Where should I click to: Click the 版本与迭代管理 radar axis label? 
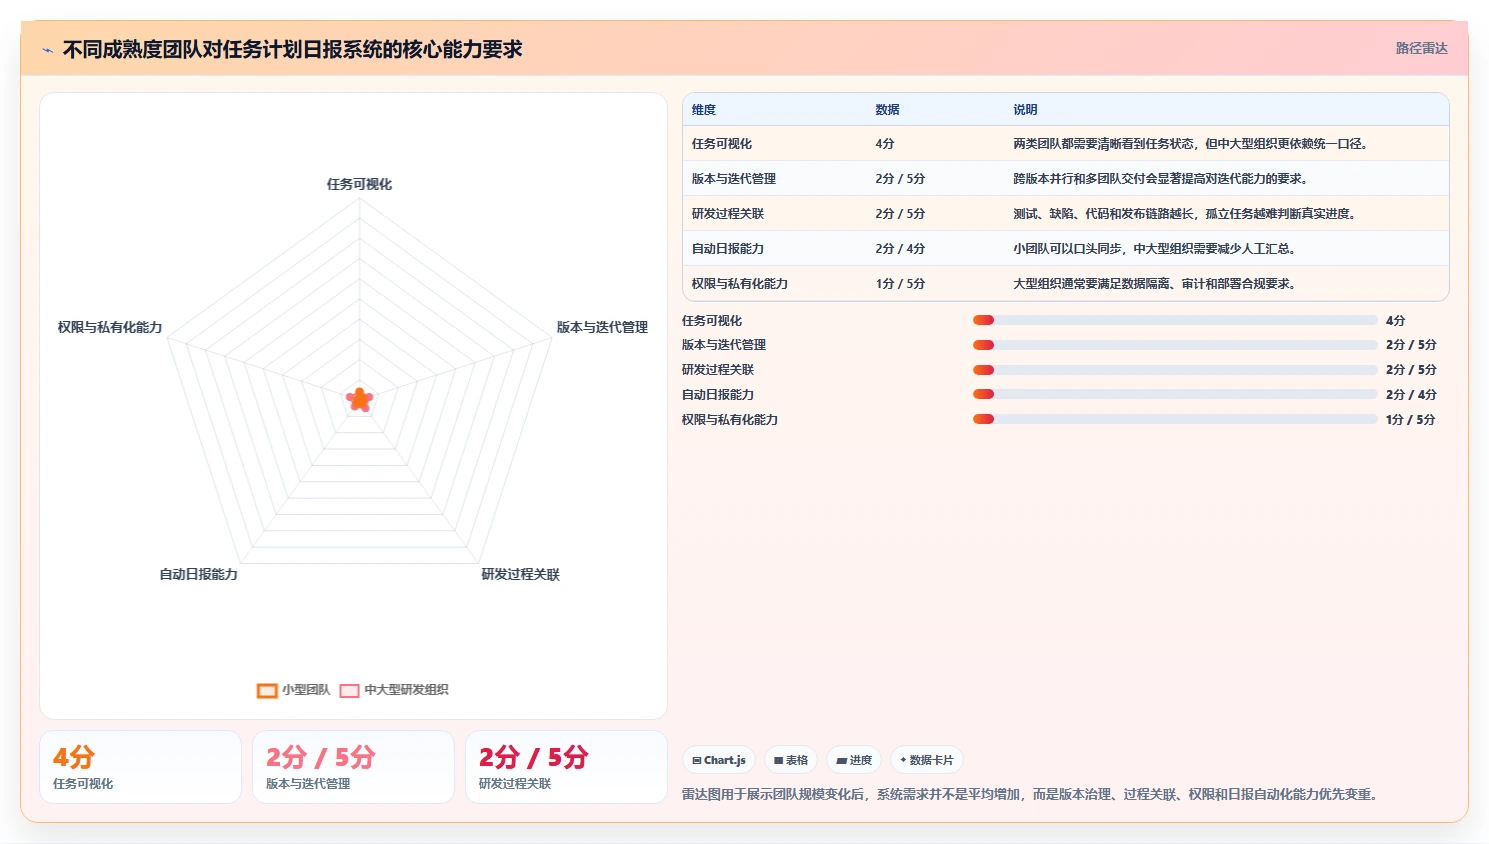click(x=602, y=327)
